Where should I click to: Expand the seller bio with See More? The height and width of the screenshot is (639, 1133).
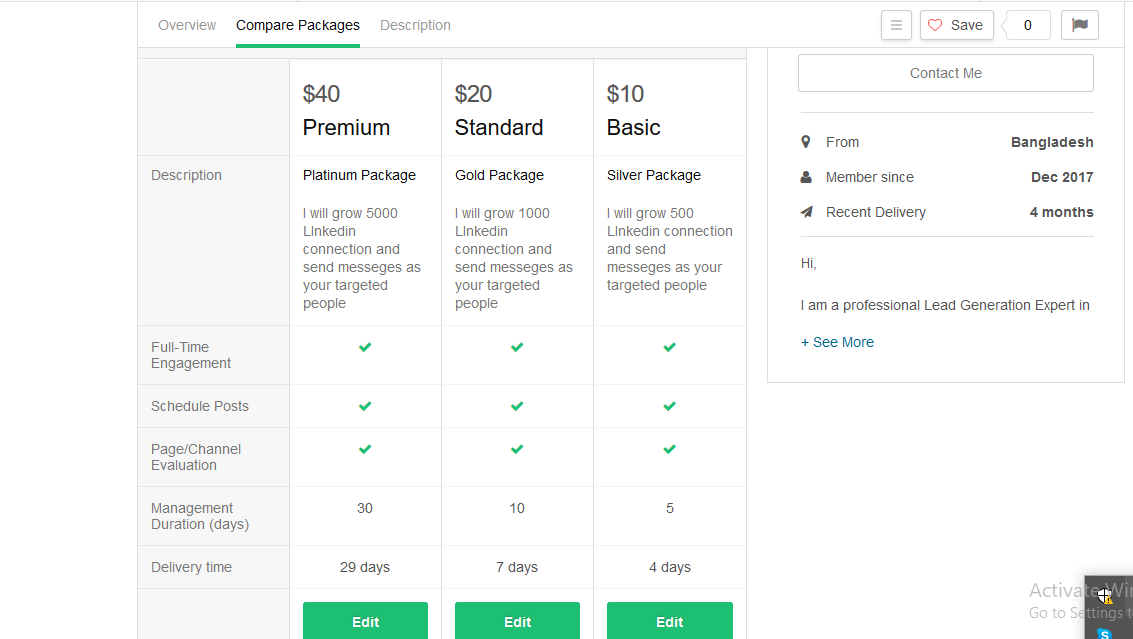point(837,342)
